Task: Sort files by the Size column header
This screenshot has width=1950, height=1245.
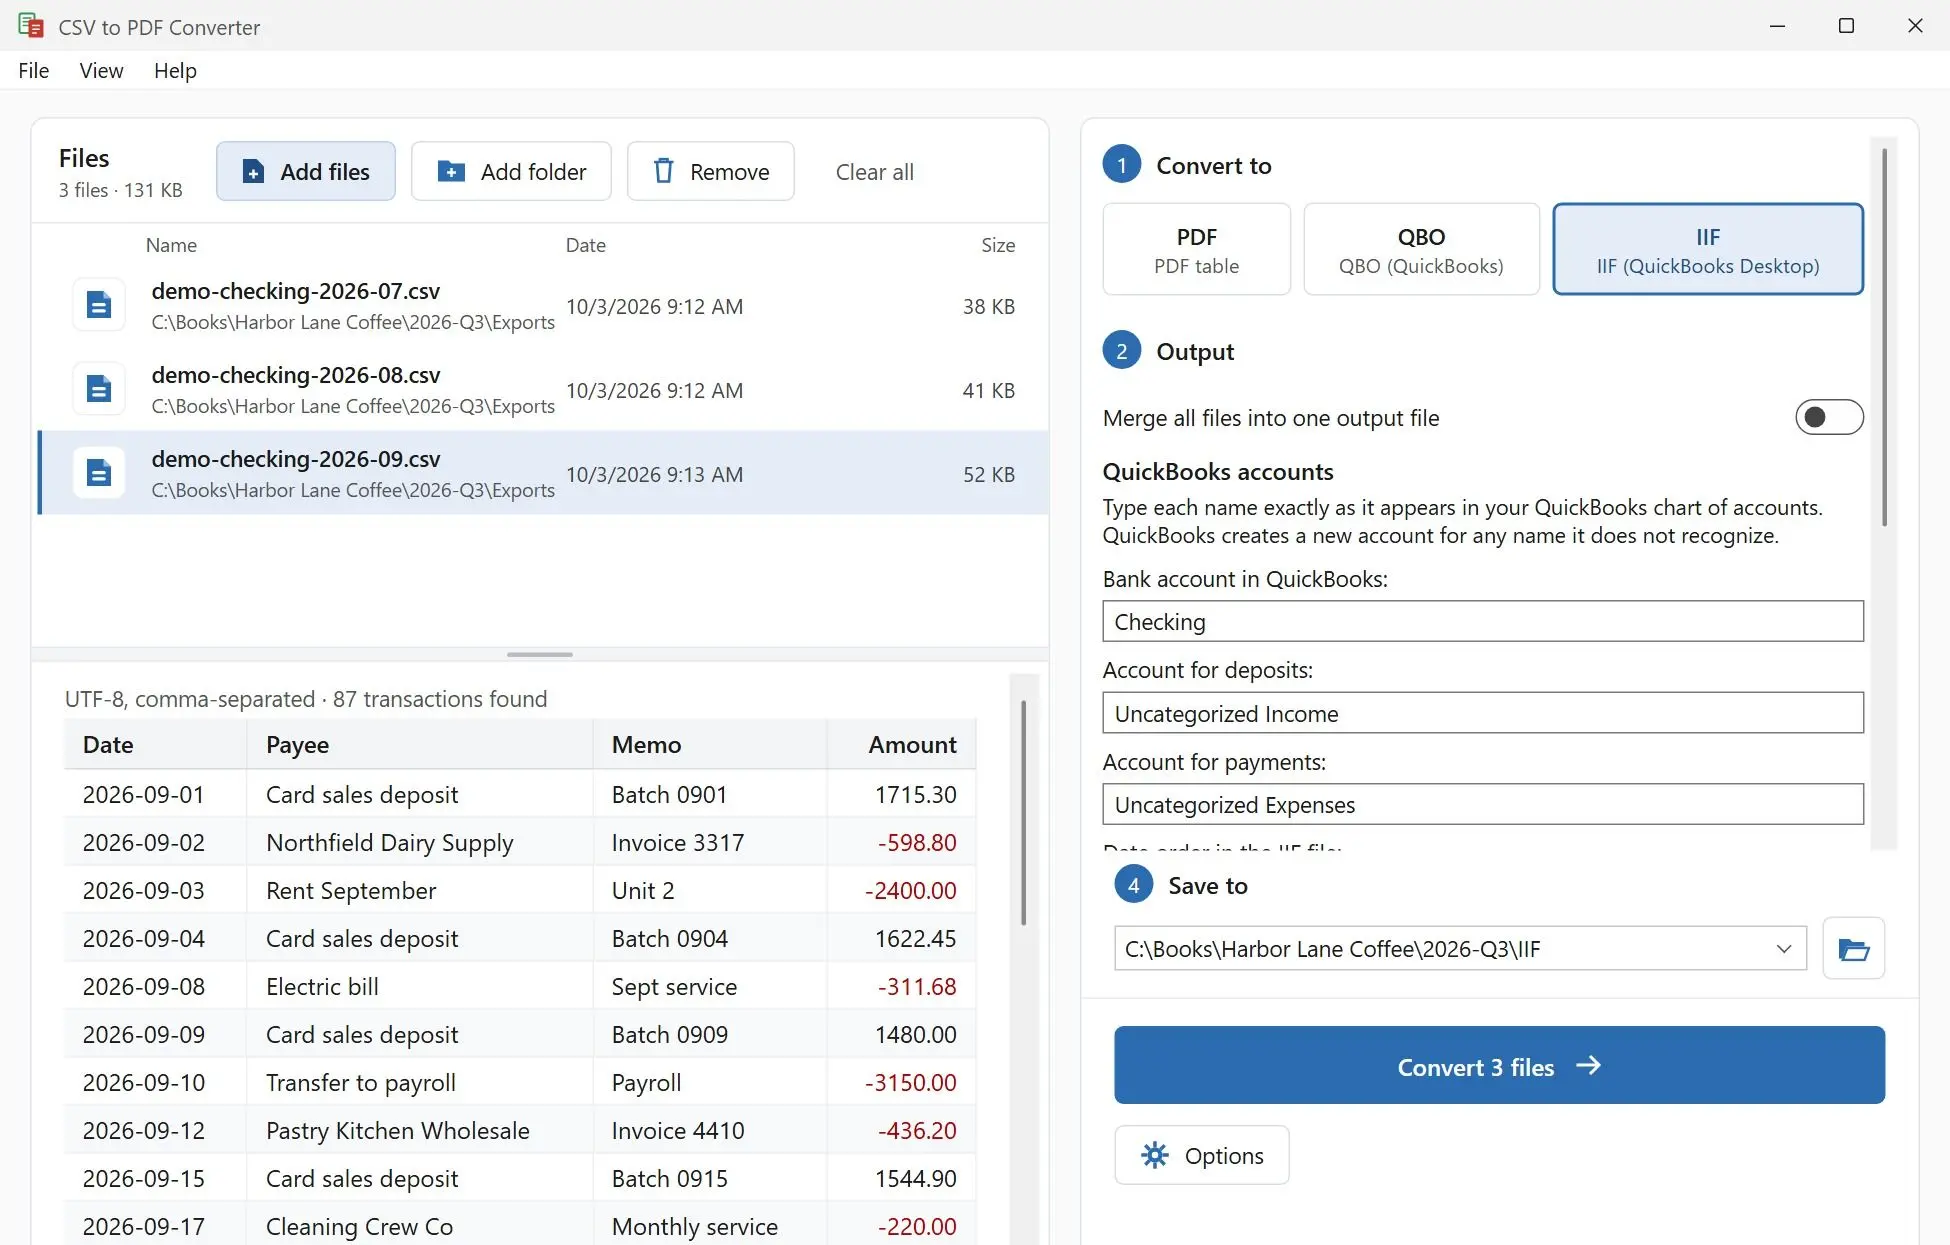Action: pos(998,245)
